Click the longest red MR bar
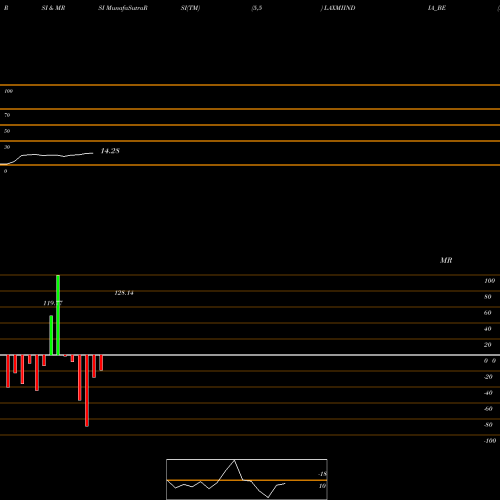500x500 pixels. (x=87, y=391)
